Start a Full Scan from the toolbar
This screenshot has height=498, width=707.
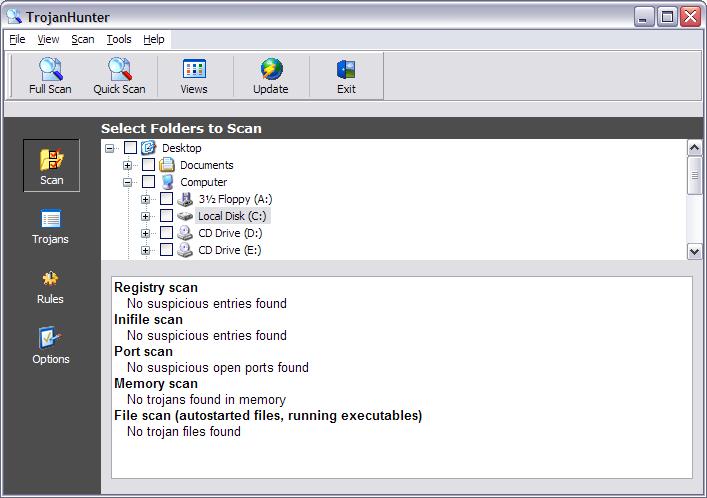[50, 76]
